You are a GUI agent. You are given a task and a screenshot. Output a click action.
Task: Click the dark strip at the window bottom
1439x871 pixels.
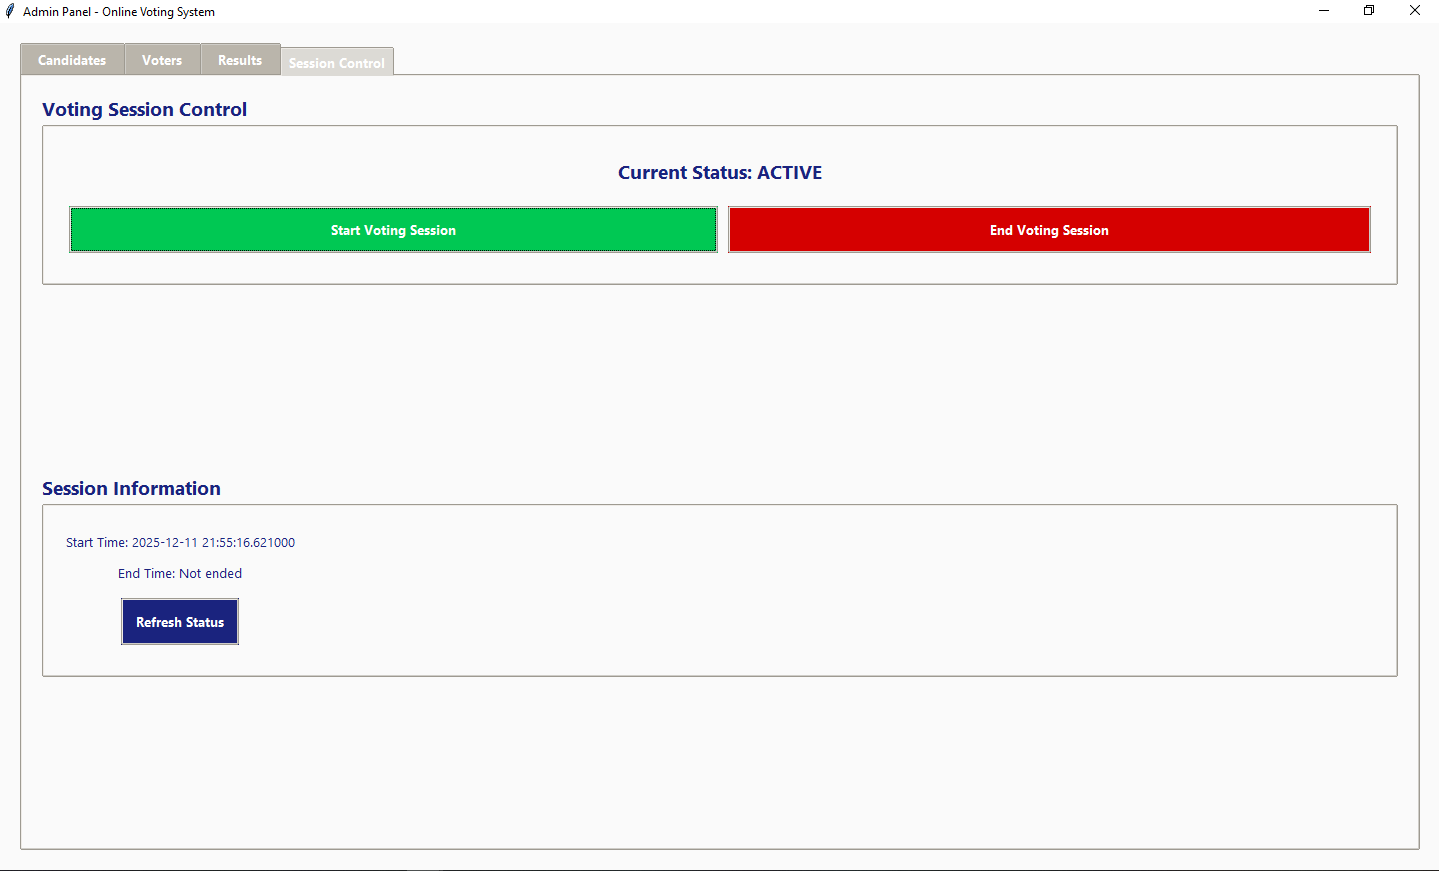point(719,864)
